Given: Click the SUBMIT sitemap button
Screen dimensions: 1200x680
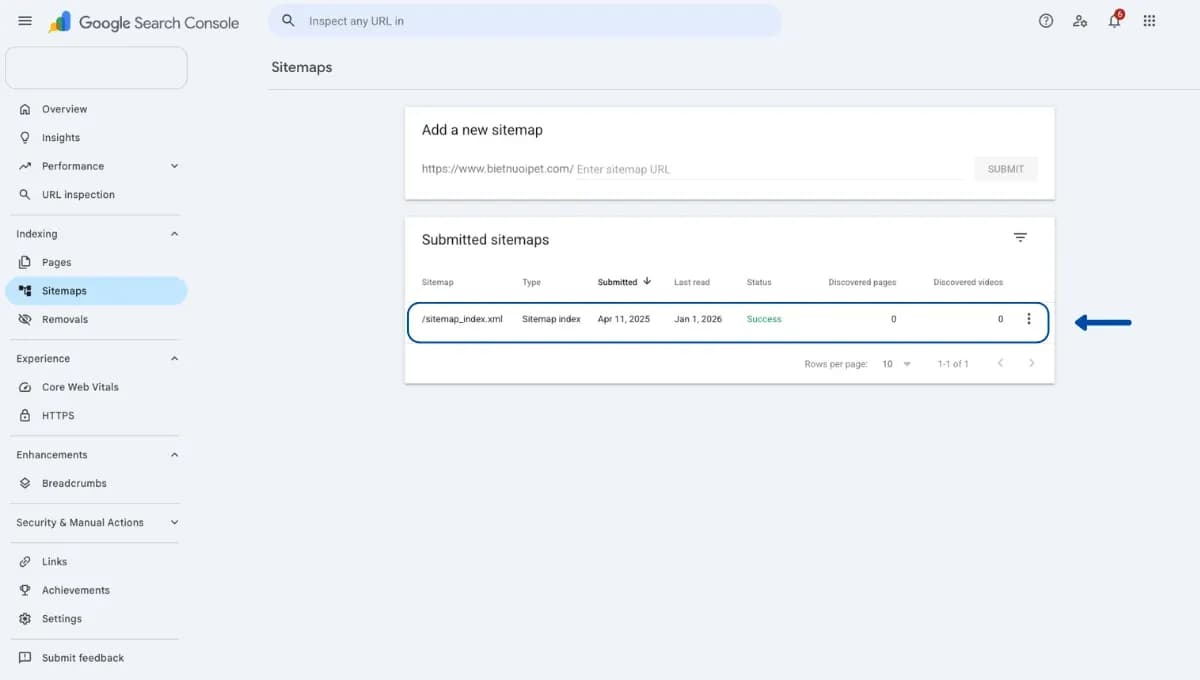Looking at the screenshot, I should [1005, 169].
